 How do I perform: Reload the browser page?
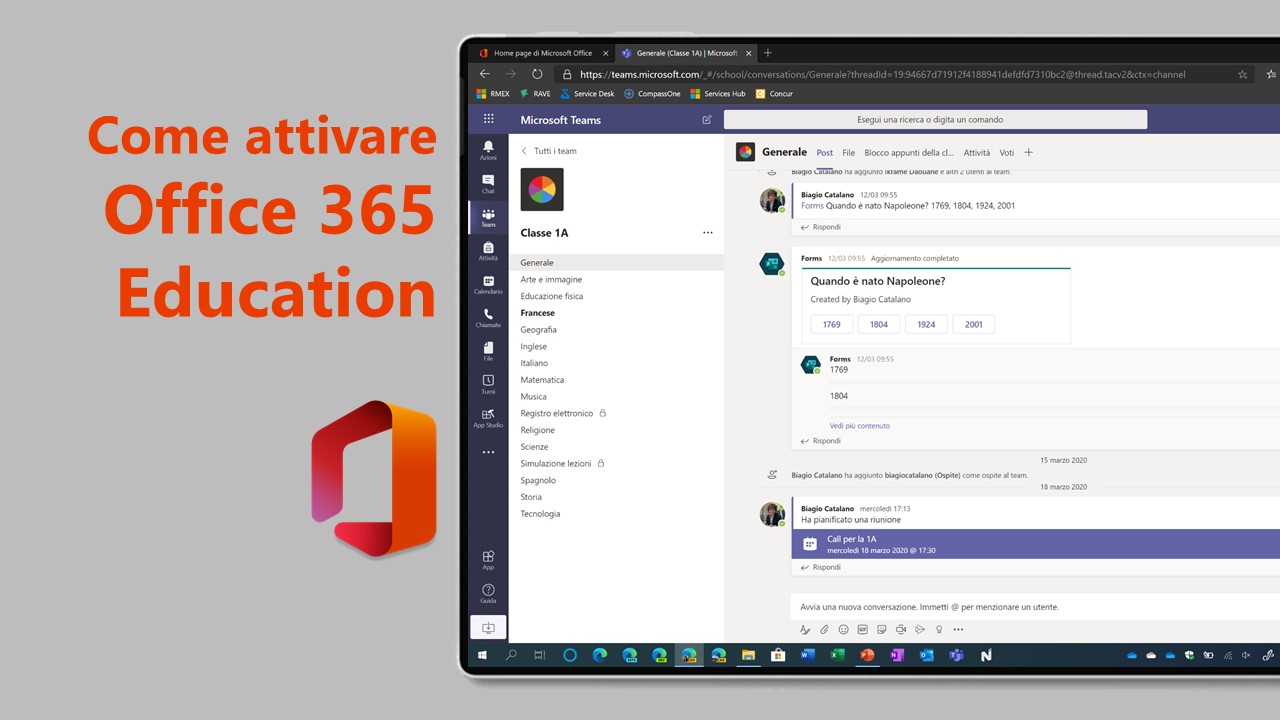pyautogui.click(x=537, y=74)
